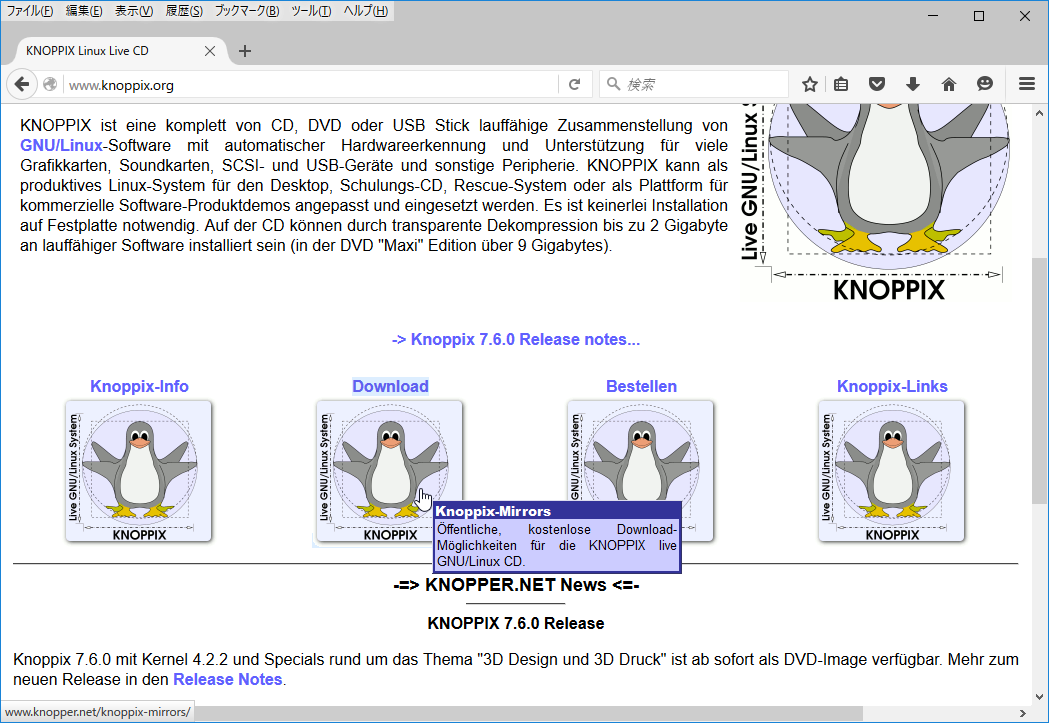Reload the current page
The image size is (1049, 723).
[x=575, y=84]
